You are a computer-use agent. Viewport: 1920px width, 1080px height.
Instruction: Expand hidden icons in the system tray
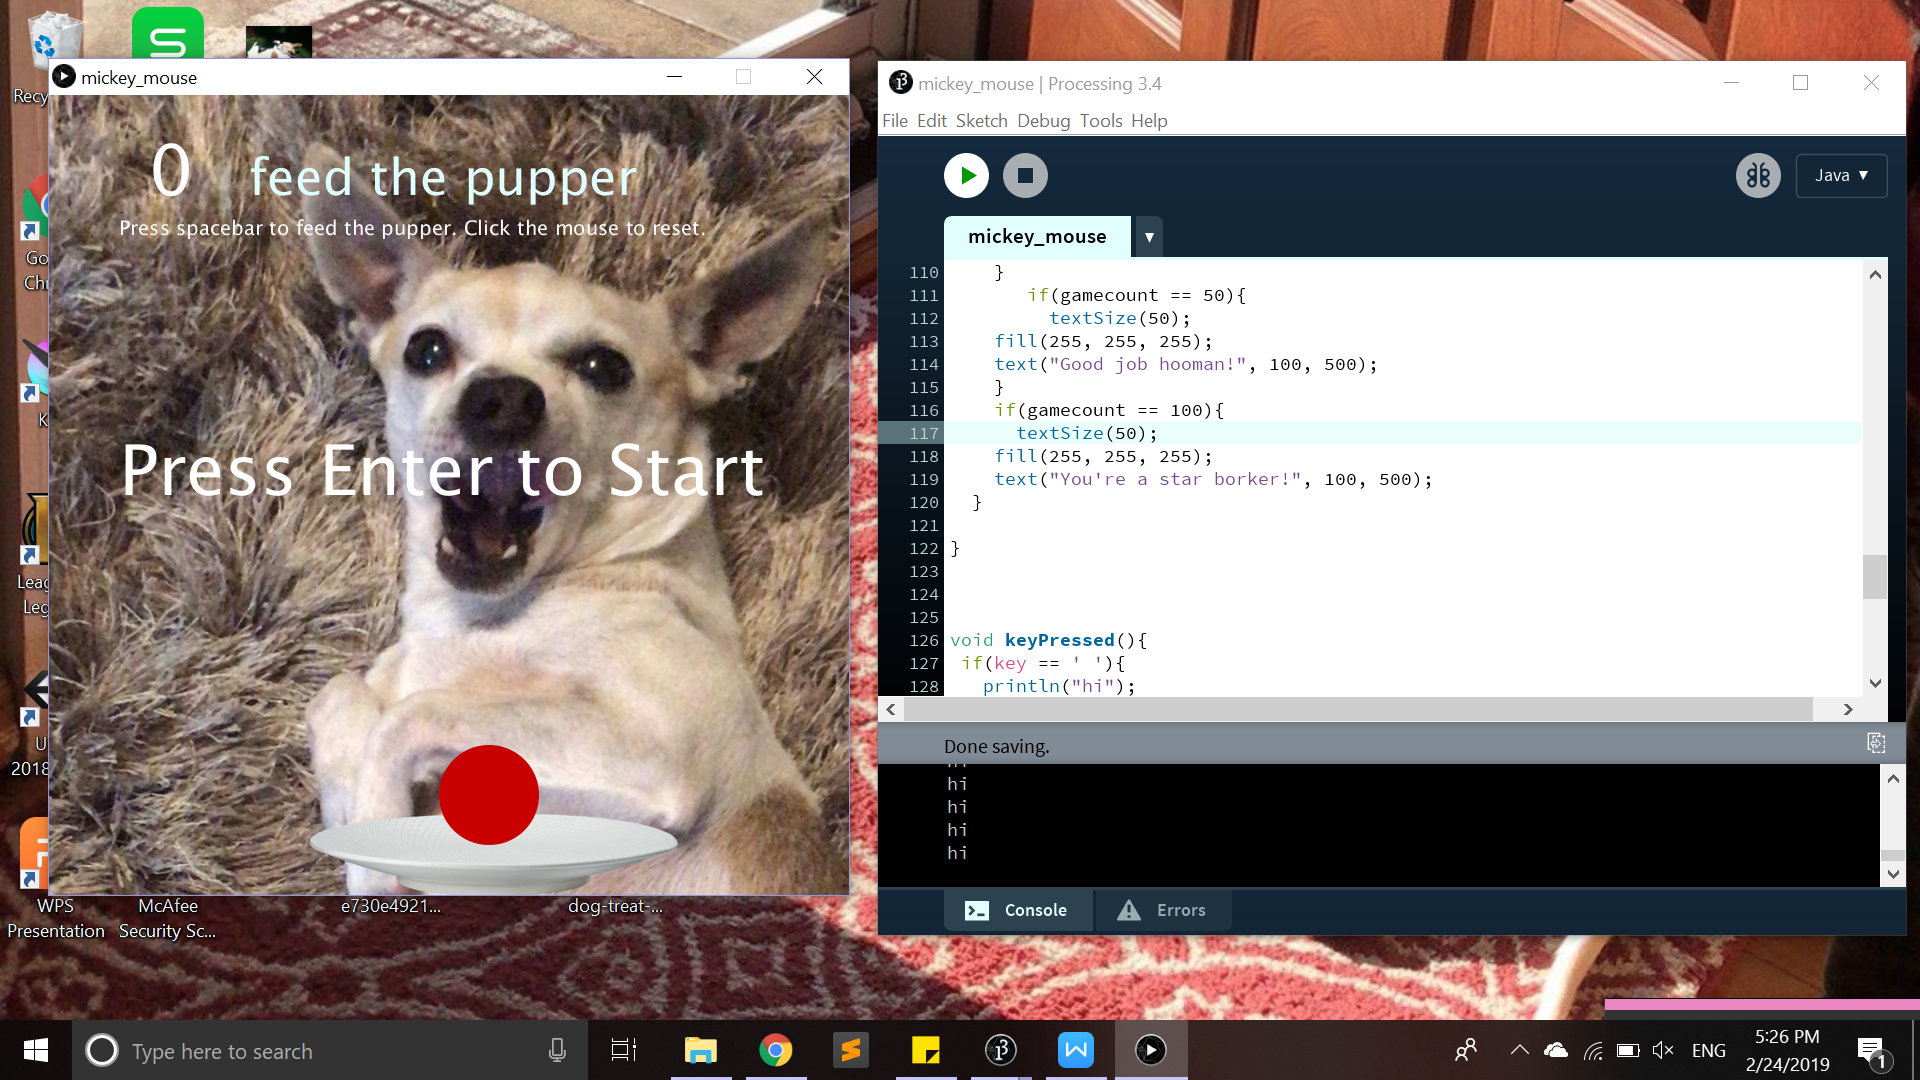coord(1518,1050)
